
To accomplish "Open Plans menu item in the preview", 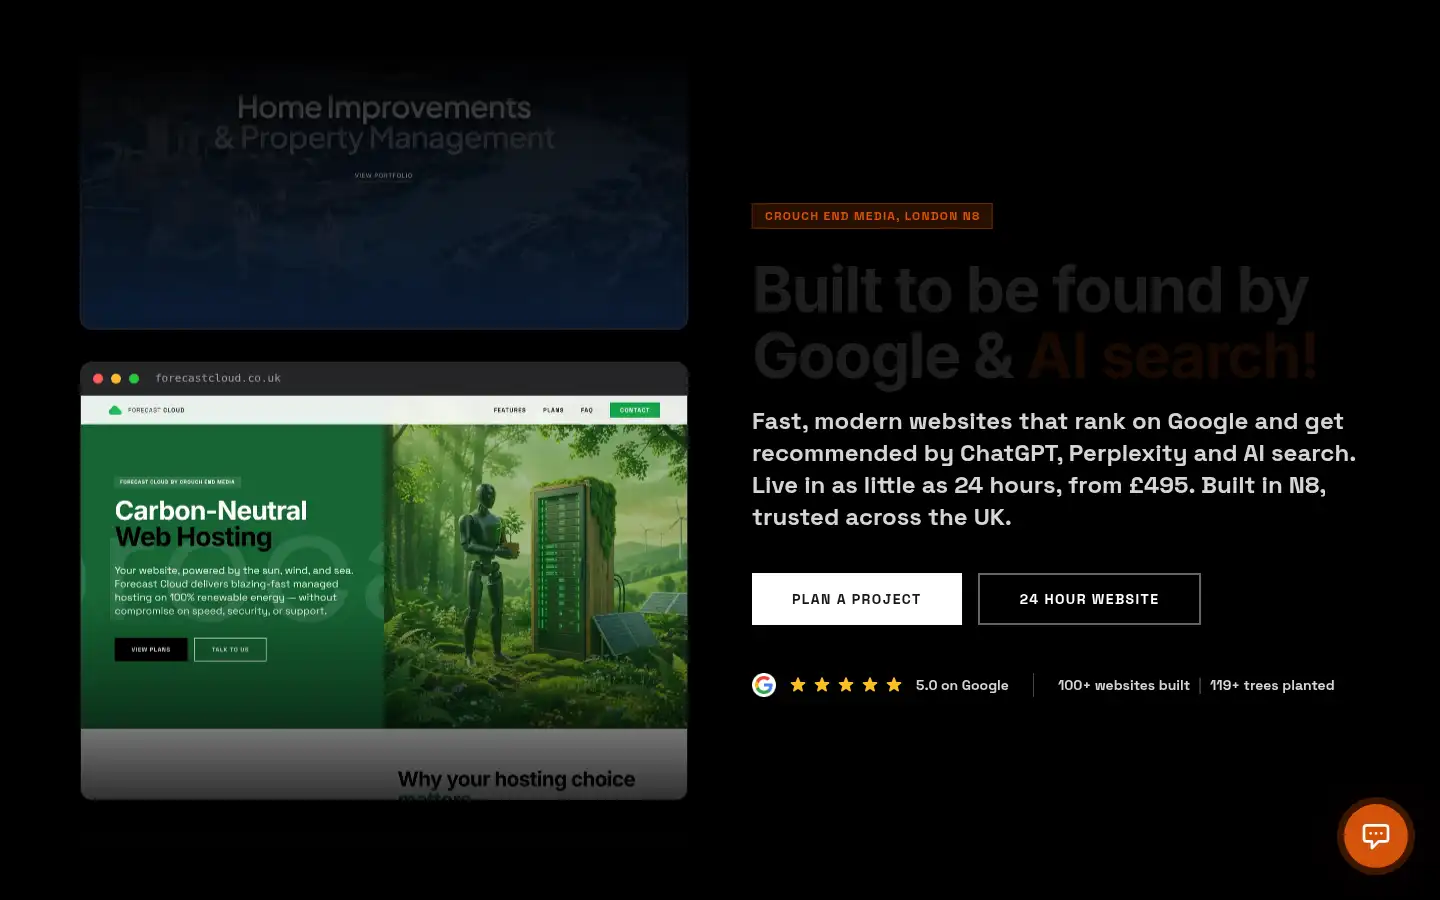I will pos(553,410).
